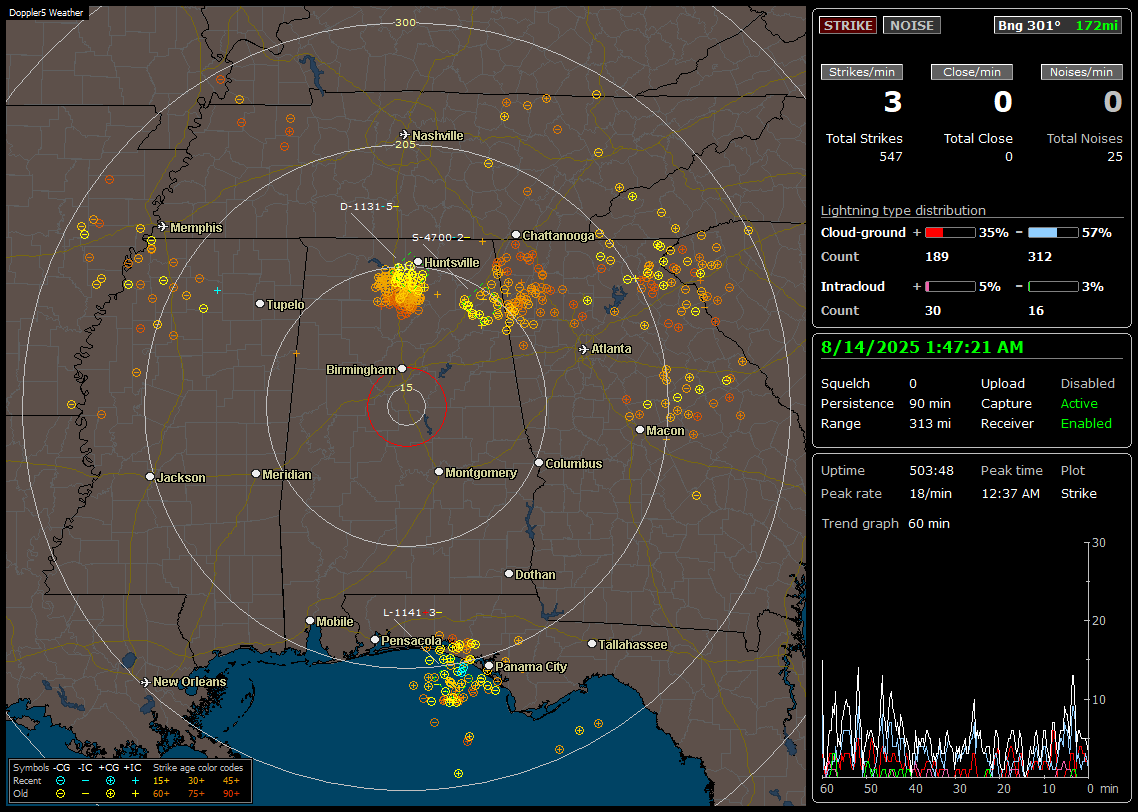Click the Receiver status Enabled
1138x812 pixels.
[x=1086, y=424]
